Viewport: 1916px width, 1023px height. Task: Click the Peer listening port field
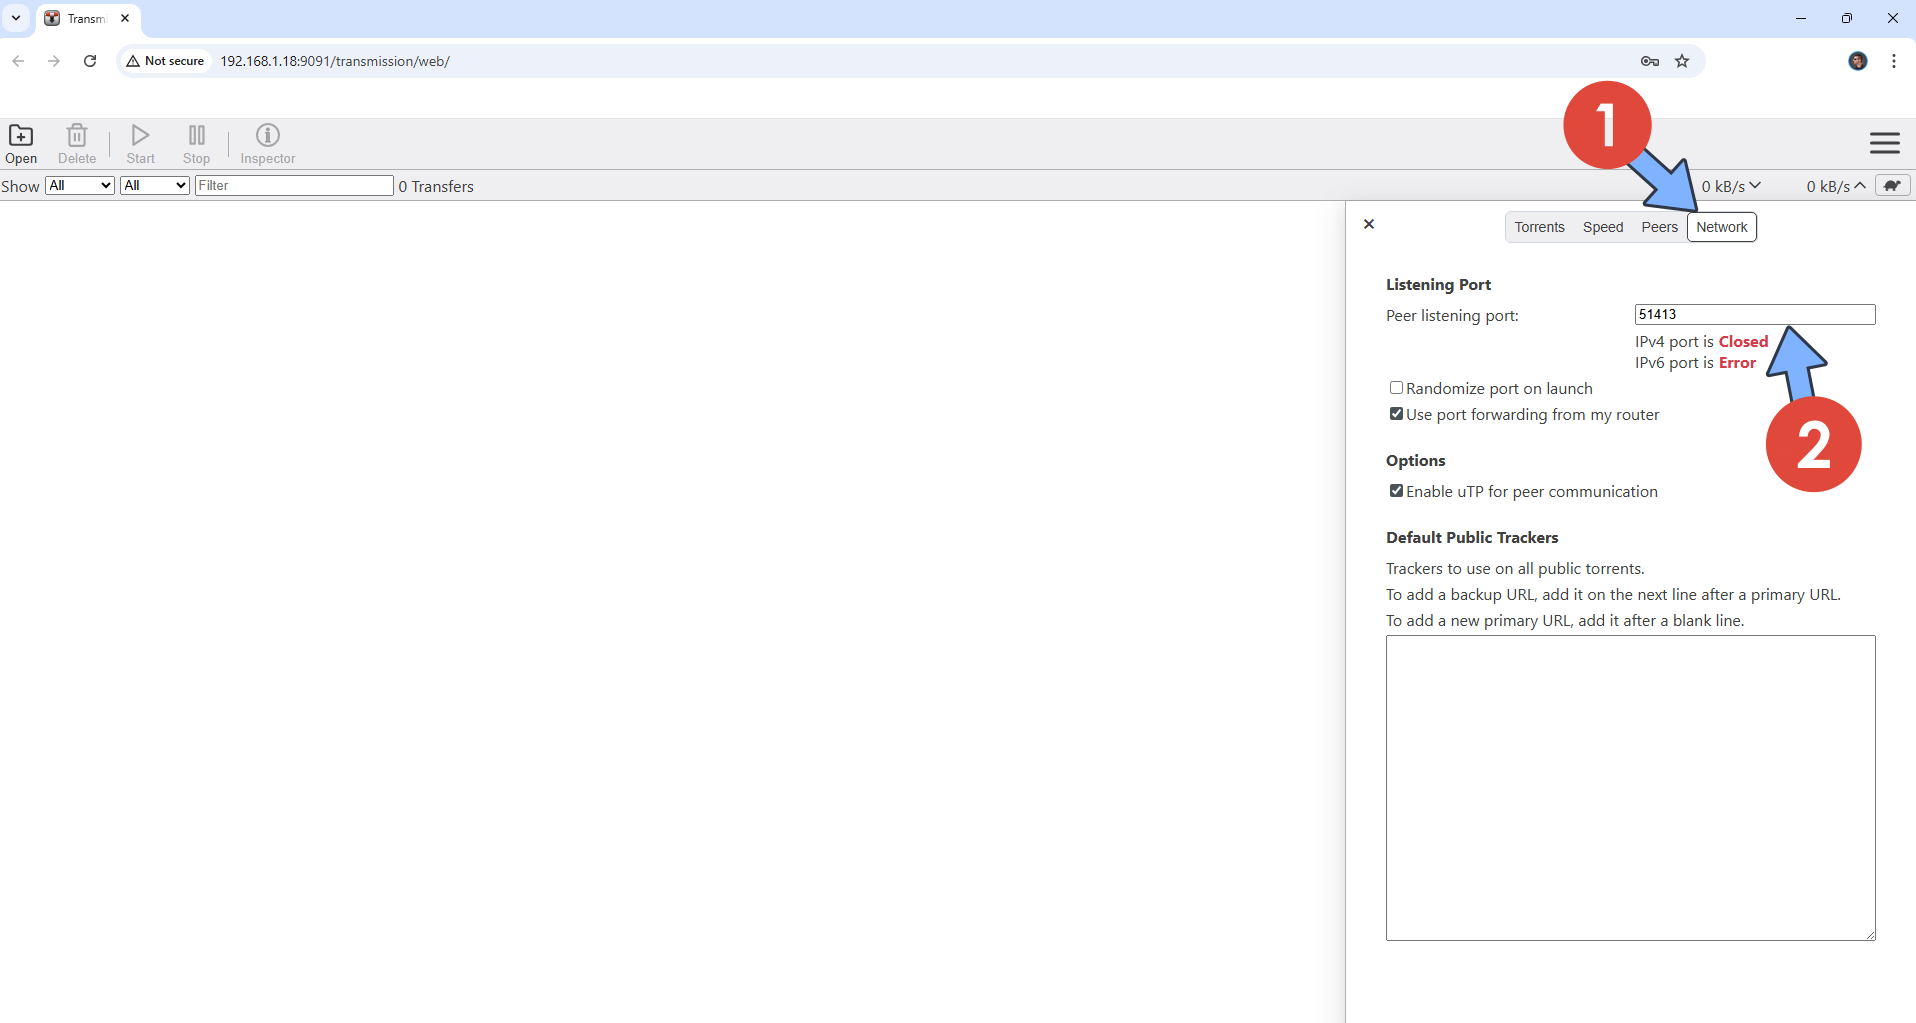(x=1754, y=315)
